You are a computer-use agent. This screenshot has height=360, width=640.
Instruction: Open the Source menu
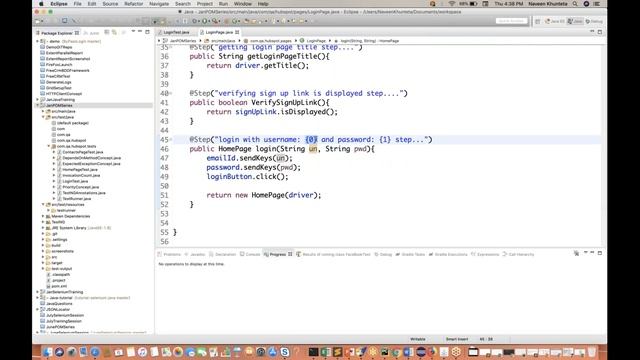pyautogui.click(x=110, y=4)
